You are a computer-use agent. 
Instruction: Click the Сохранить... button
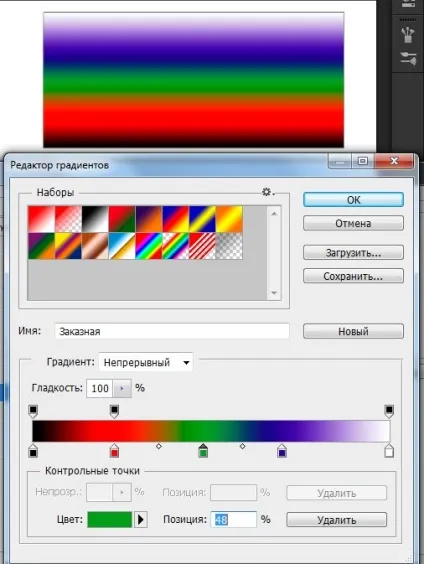(x=353, y=276)
